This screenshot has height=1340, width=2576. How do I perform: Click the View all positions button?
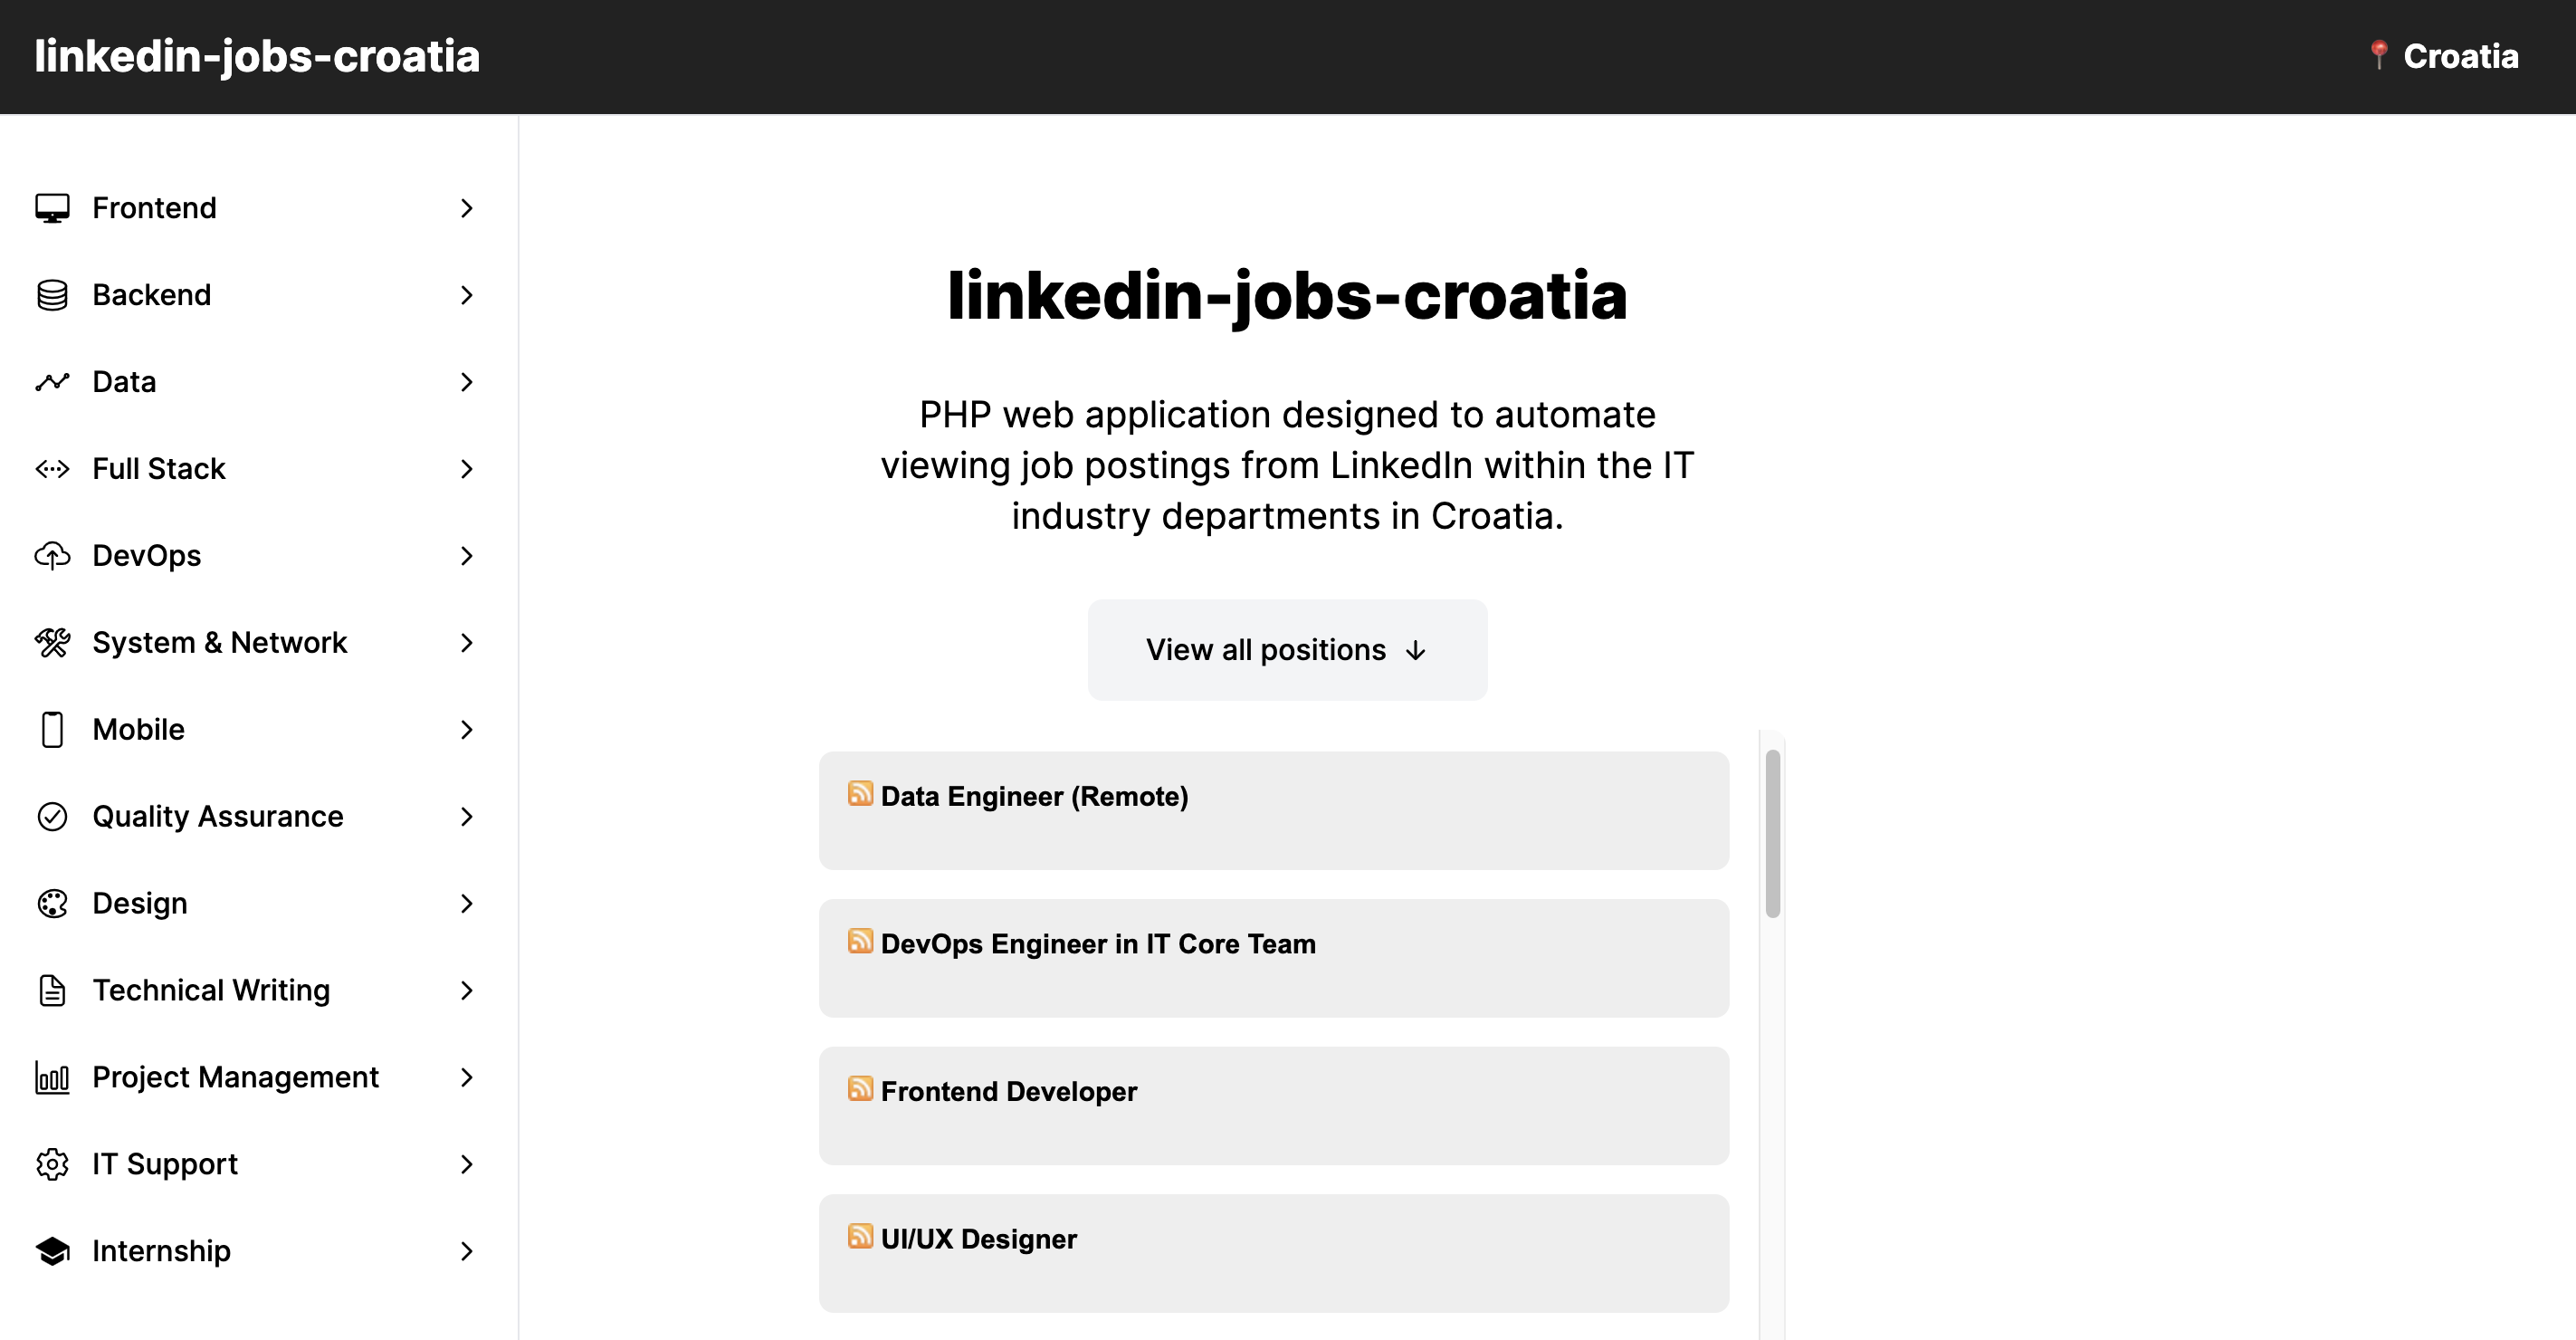pyautogui.click(x=1286, y=649)
